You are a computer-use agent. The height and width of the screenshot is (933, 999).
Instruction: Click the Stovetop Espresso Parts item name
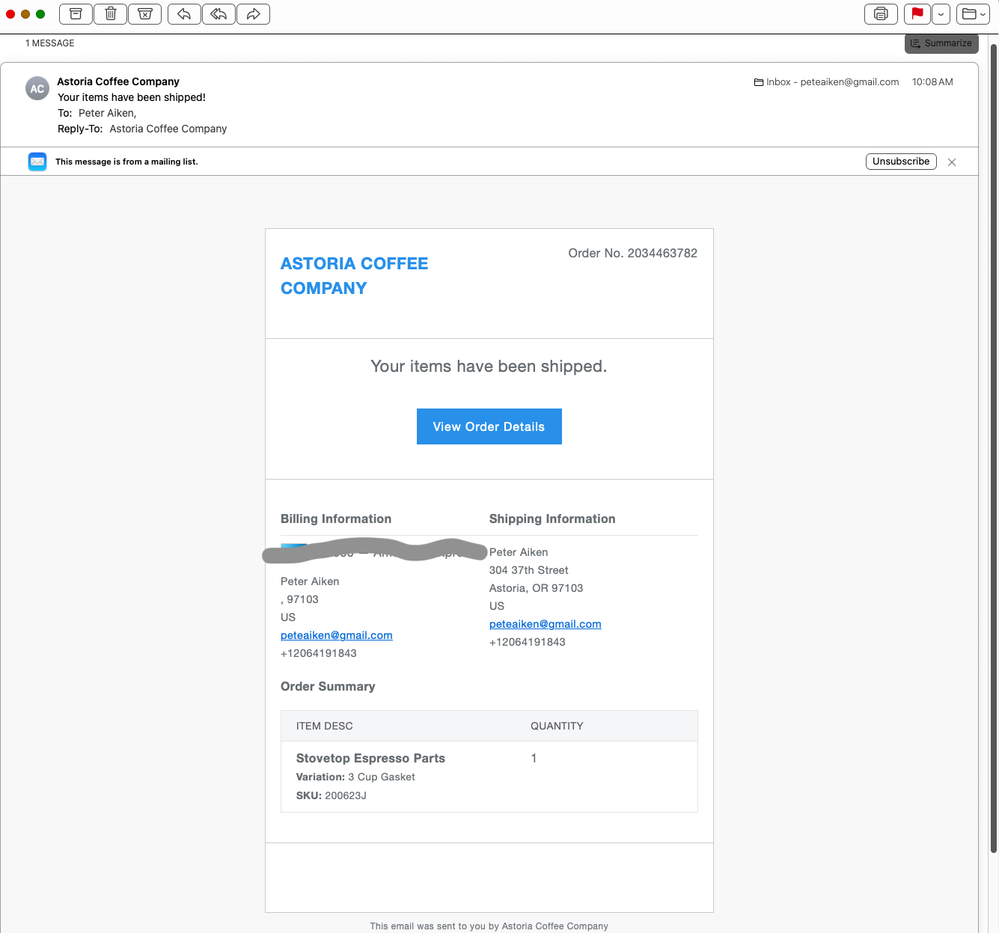pyautogui.click(x=370, y=758)
